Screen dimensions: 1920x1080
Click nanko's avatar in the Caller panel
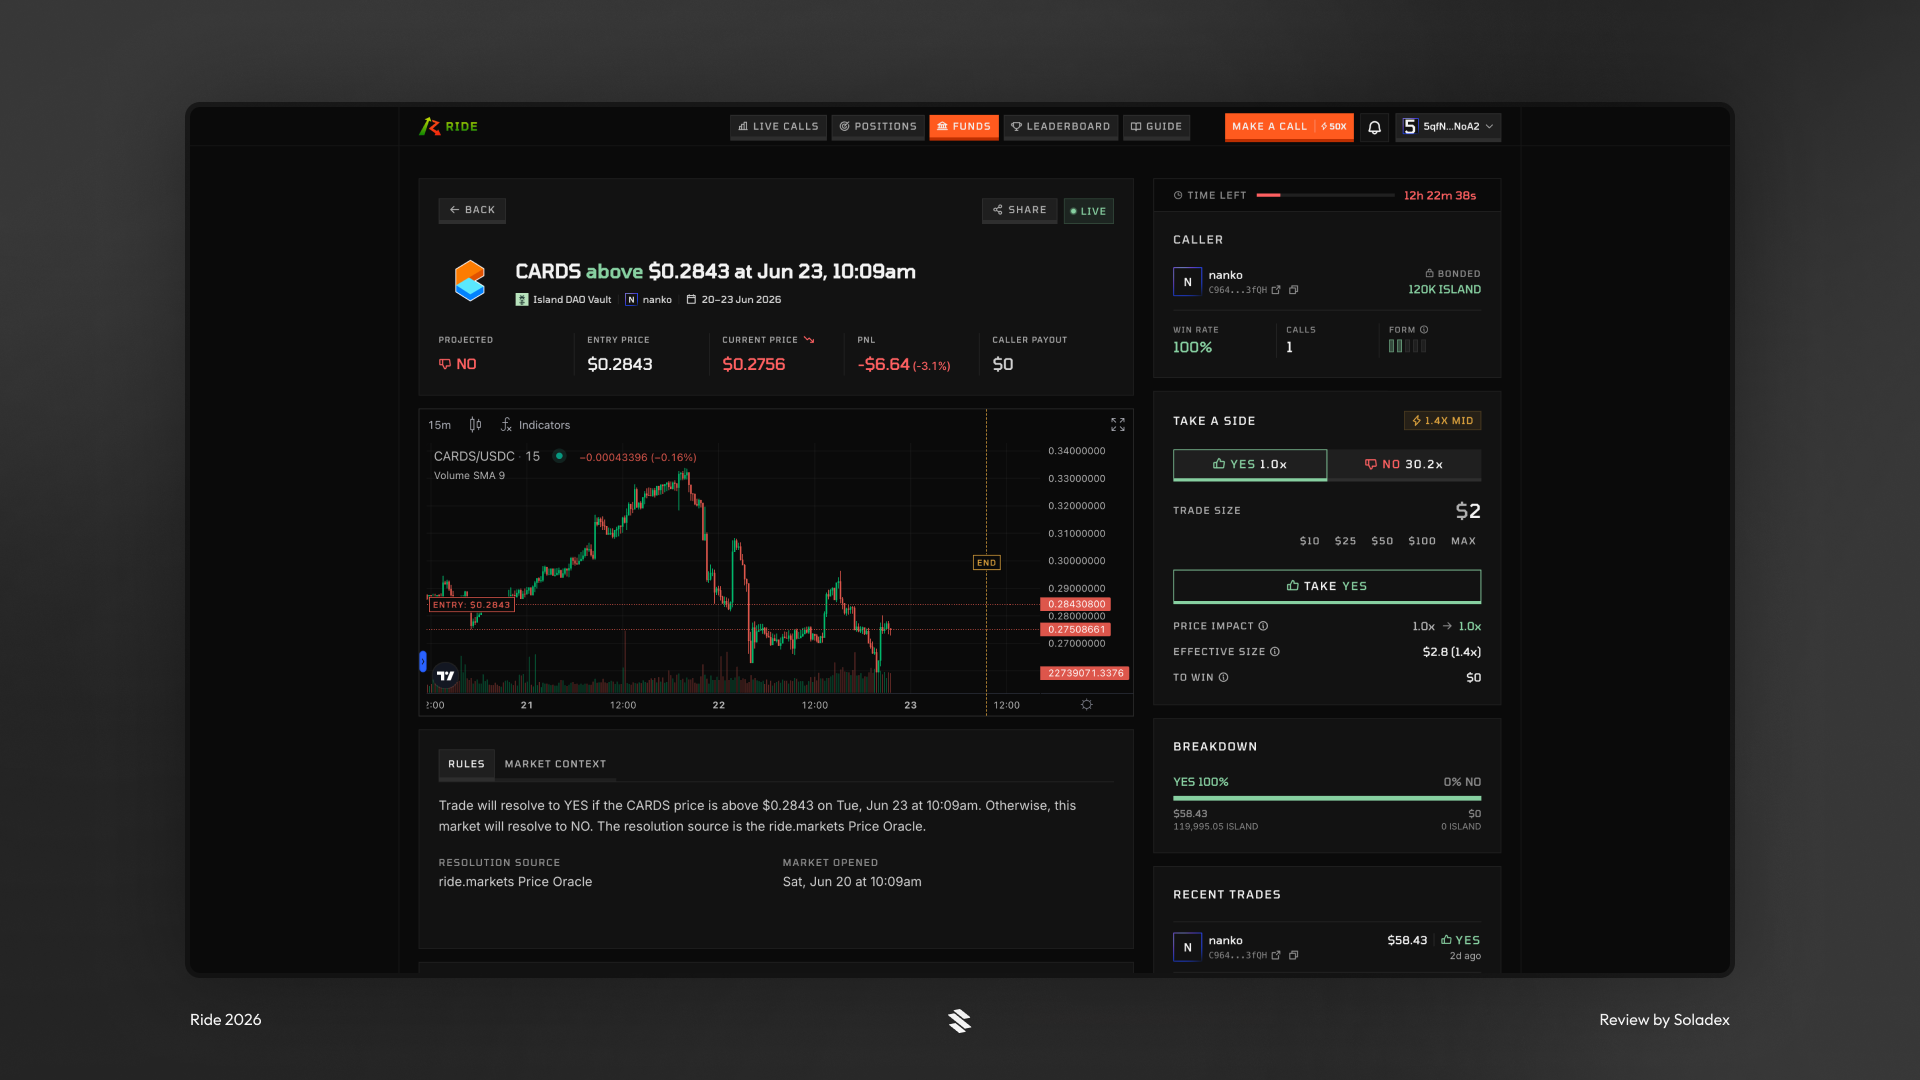pyautogui.click(x=1187, y=282)
